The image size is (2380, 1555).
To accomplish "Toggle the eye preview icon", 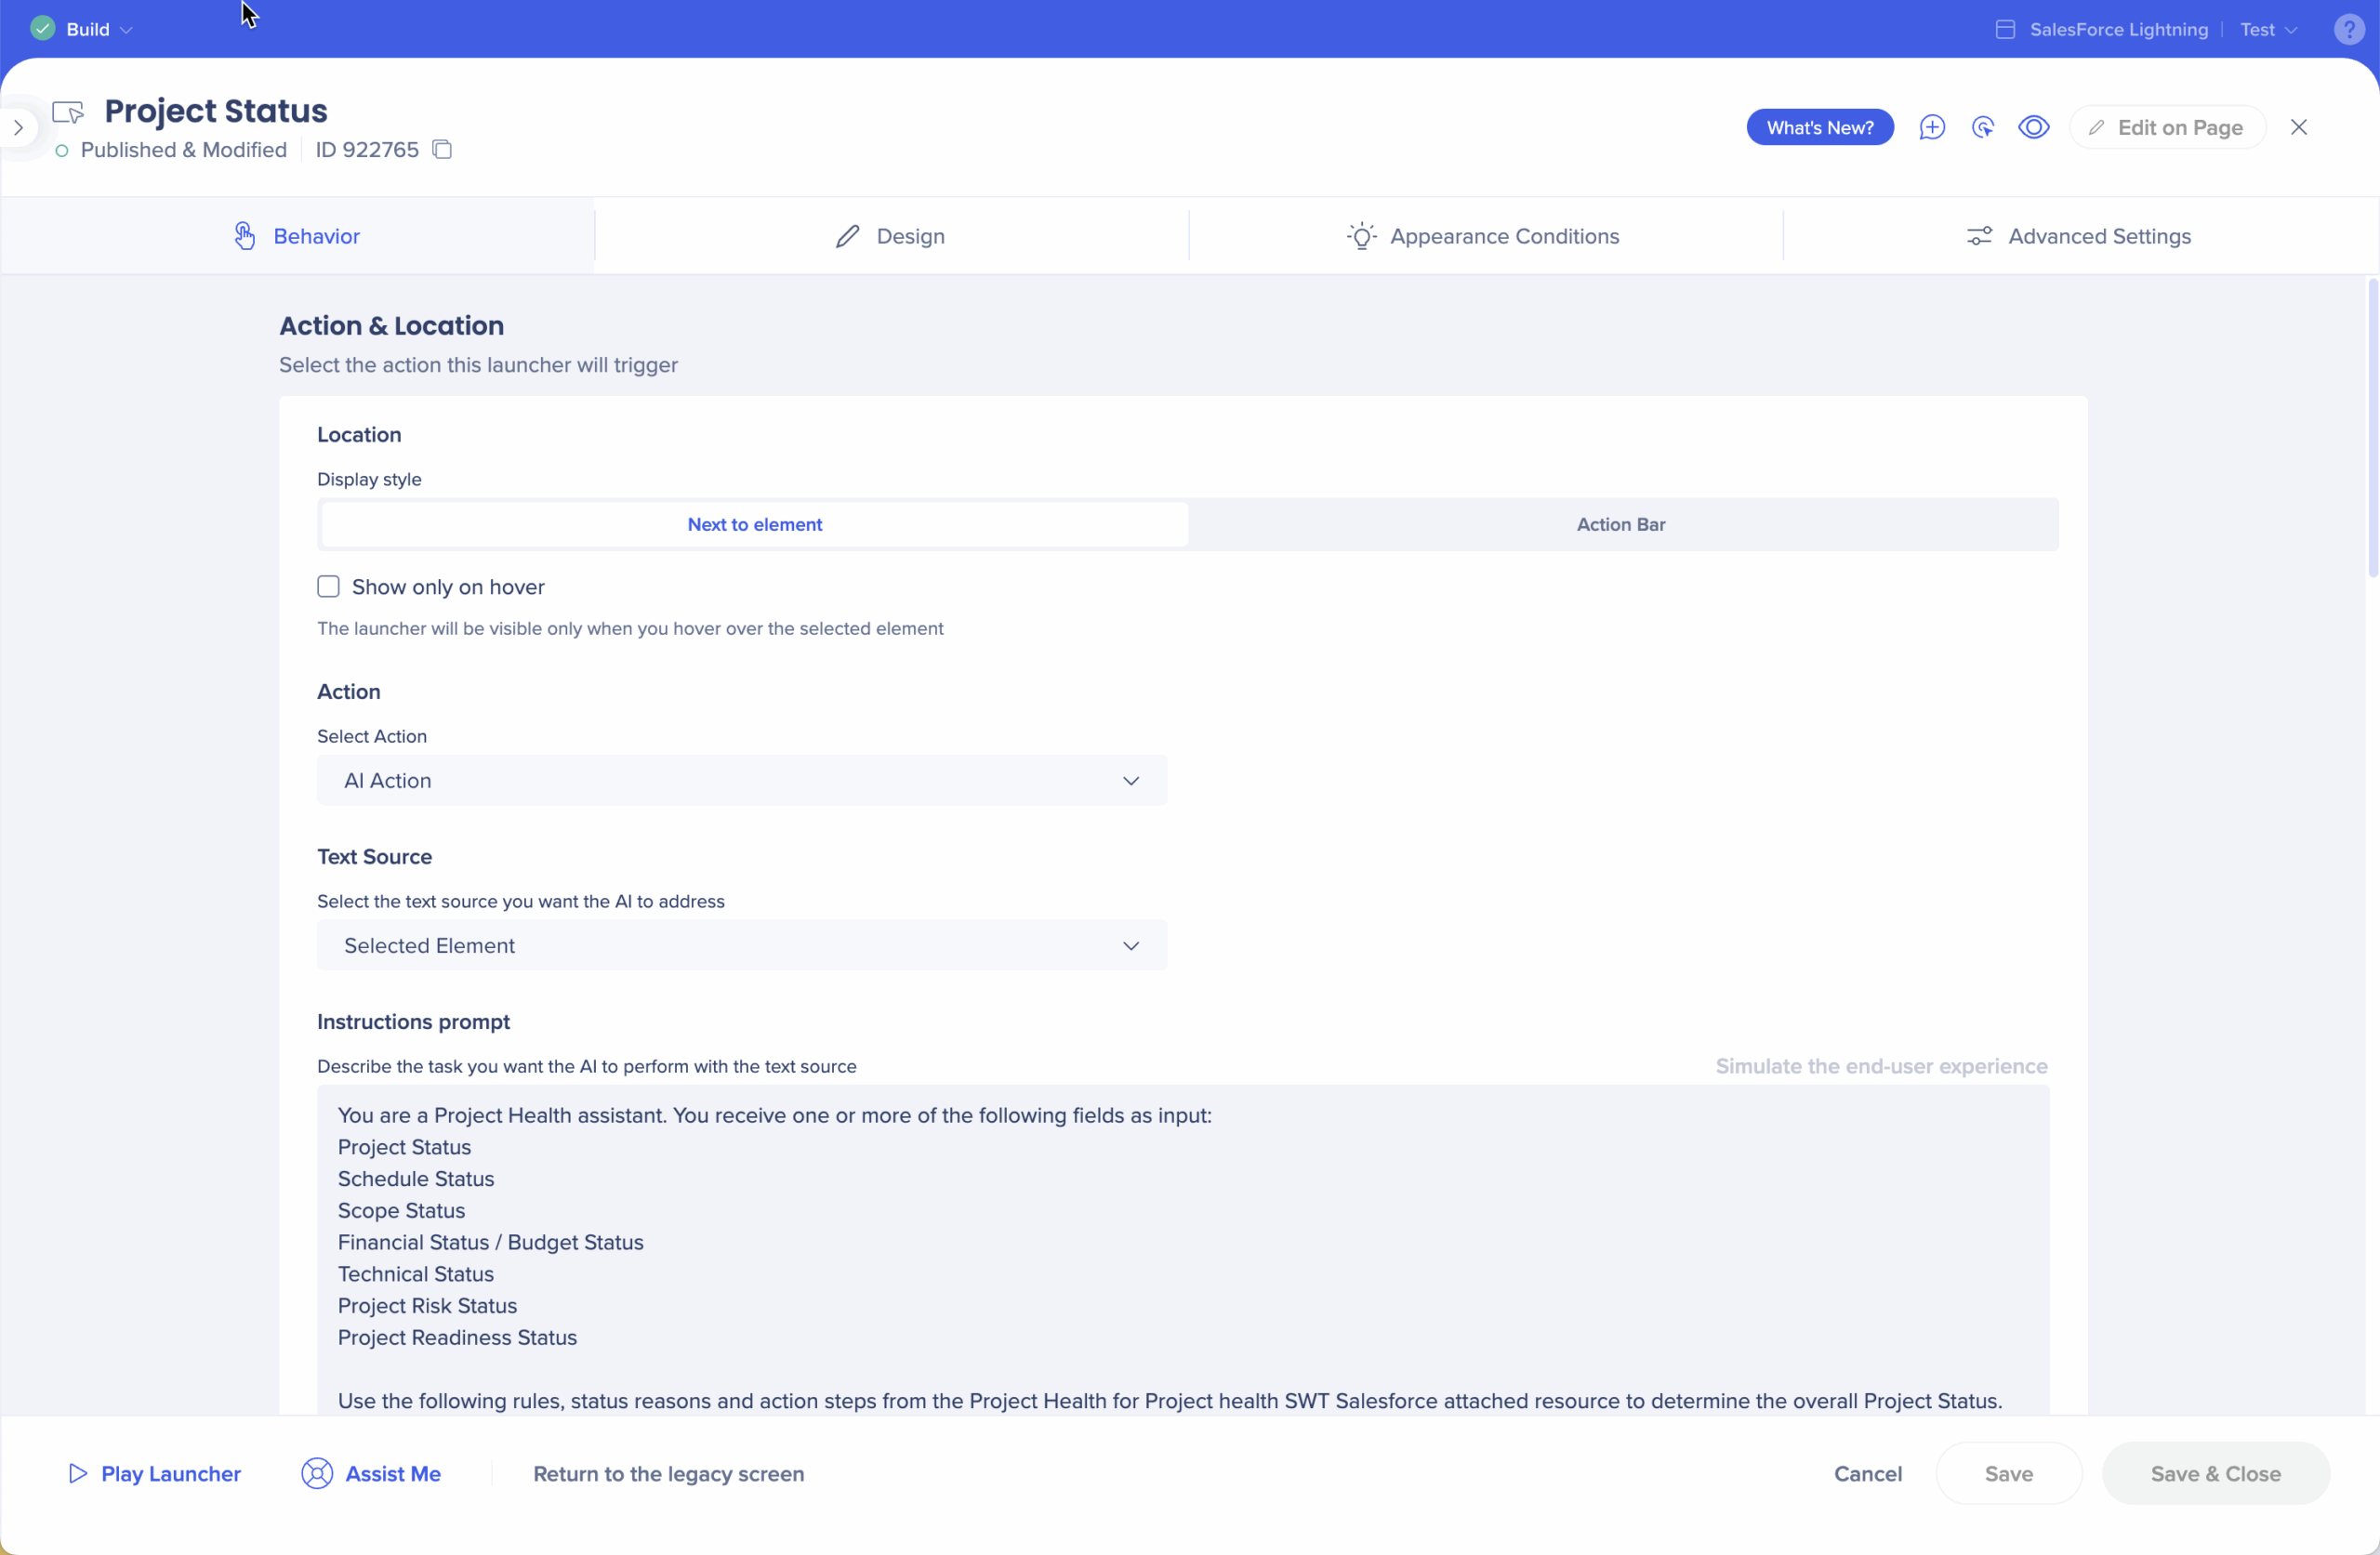I will pos(2033,128).
